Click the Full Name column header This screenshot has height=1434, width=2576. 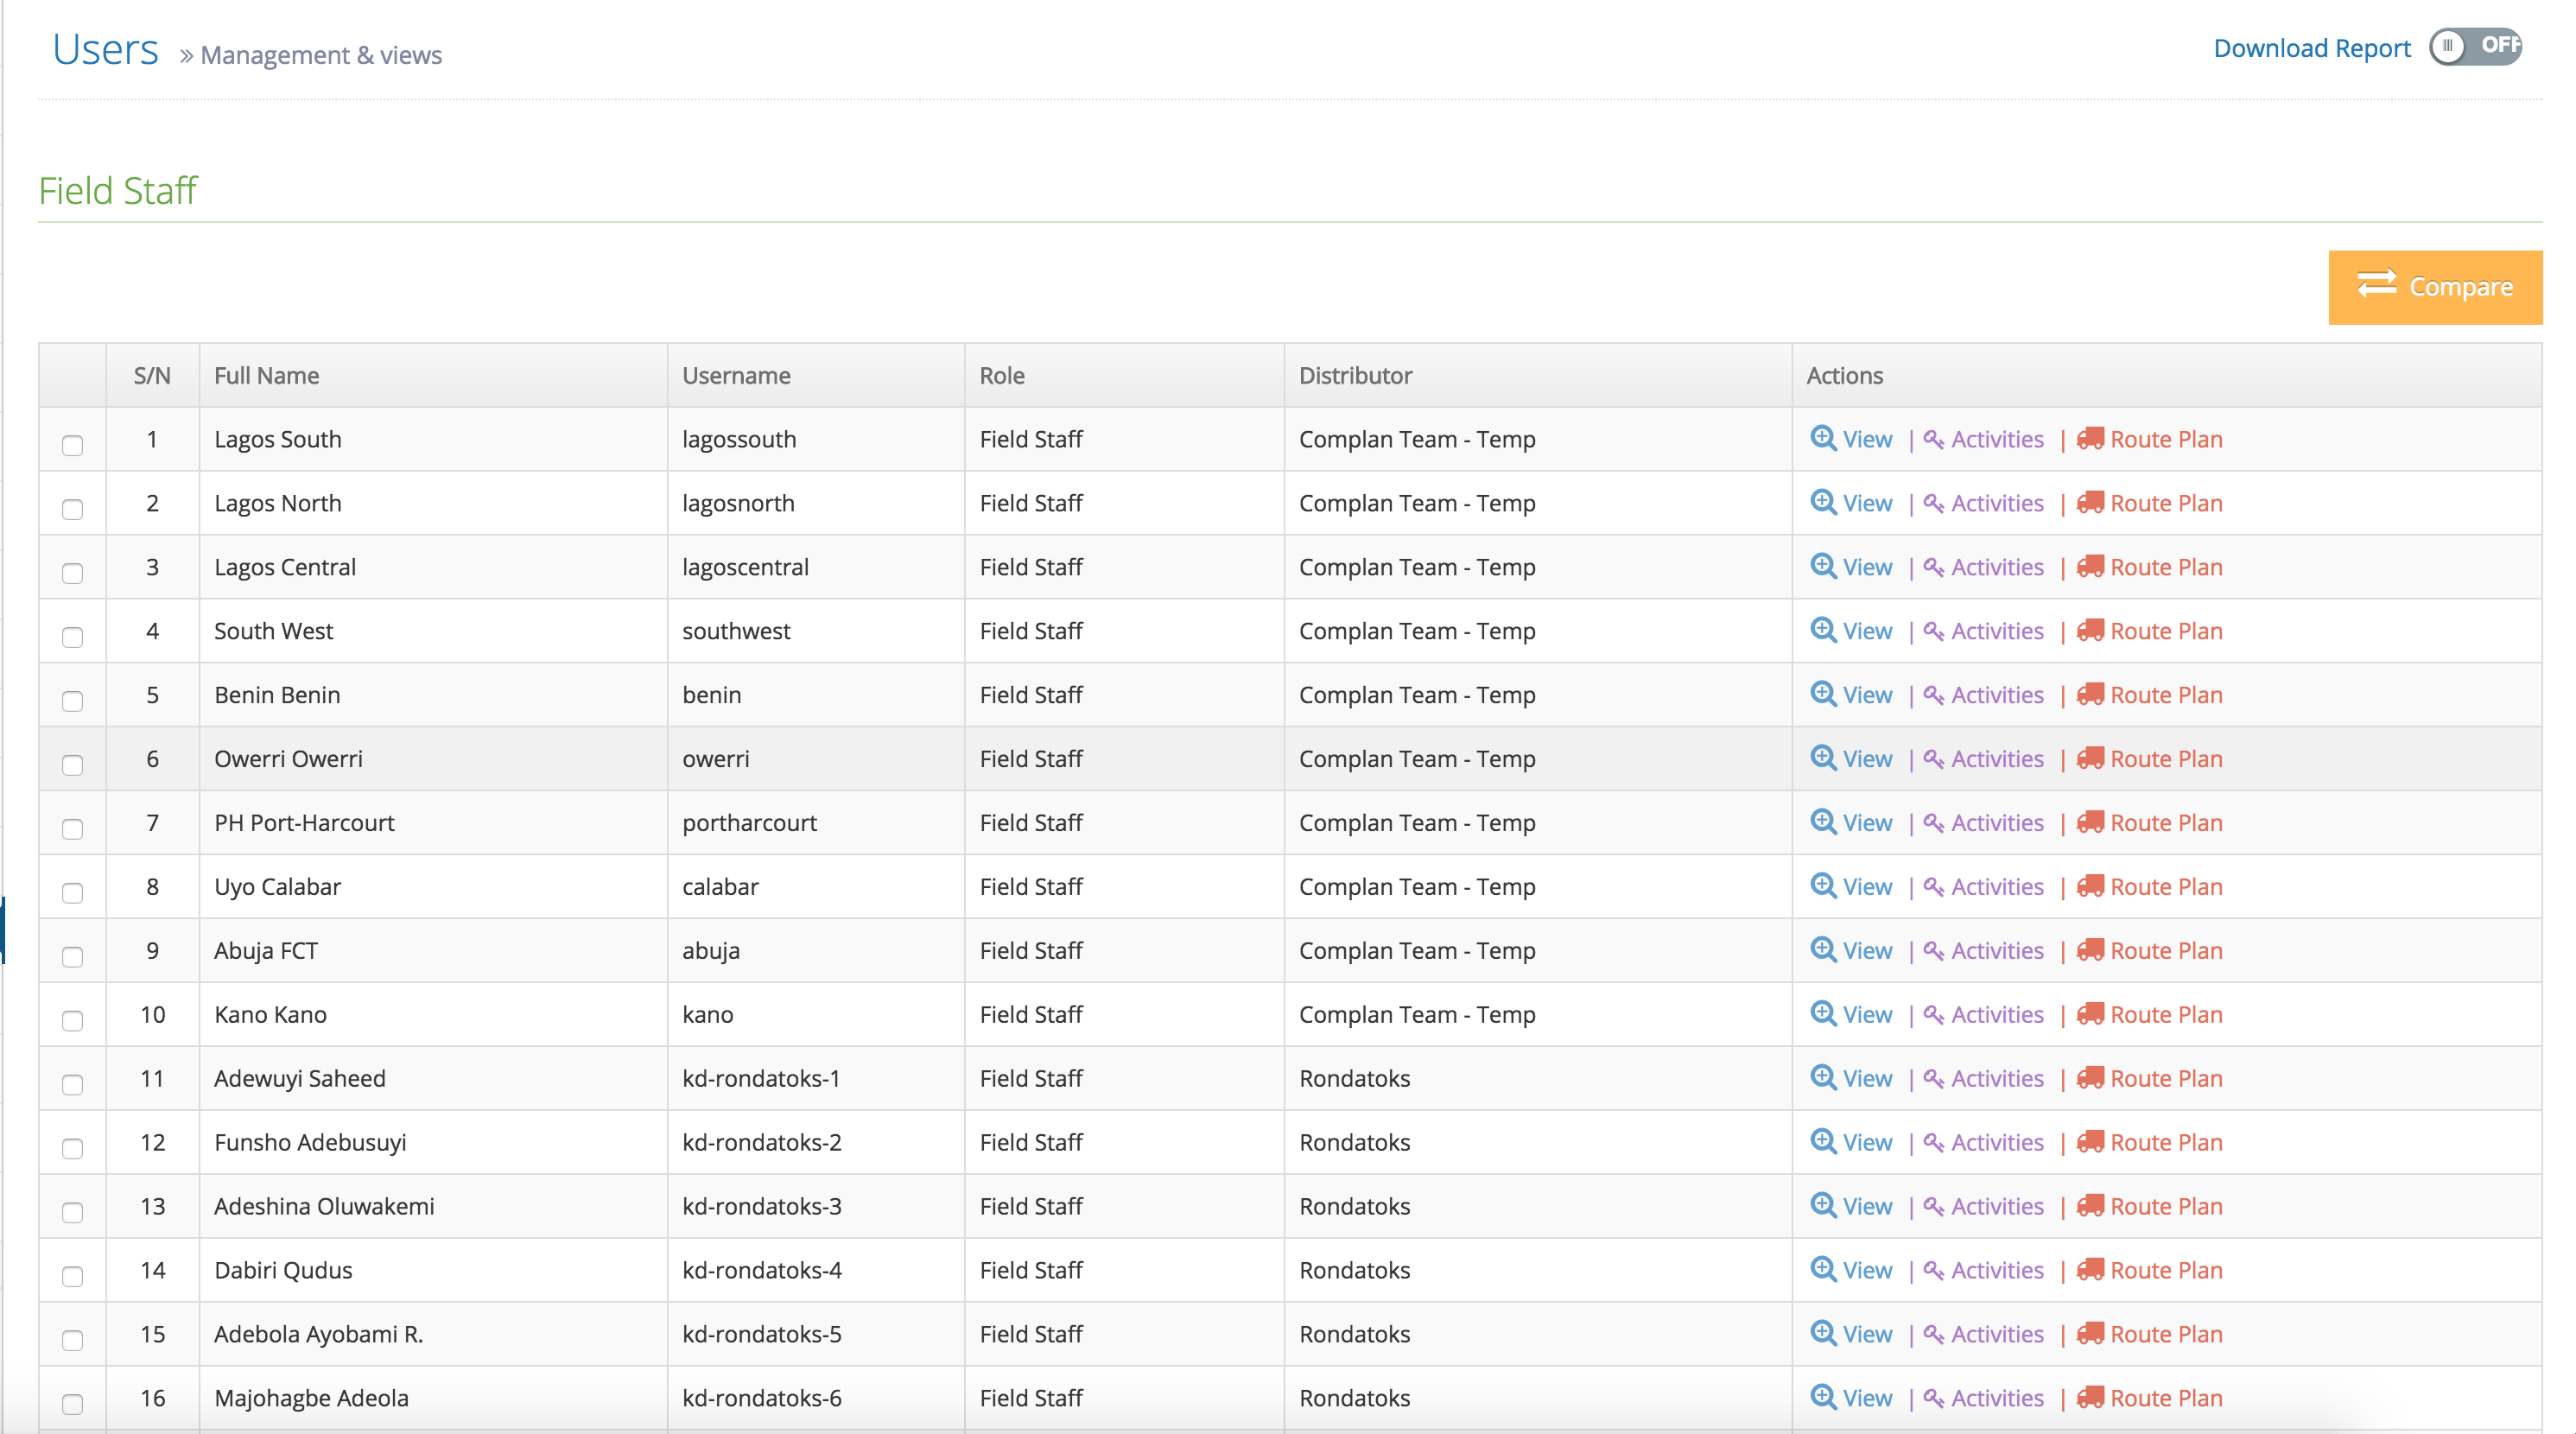(266, 375)
